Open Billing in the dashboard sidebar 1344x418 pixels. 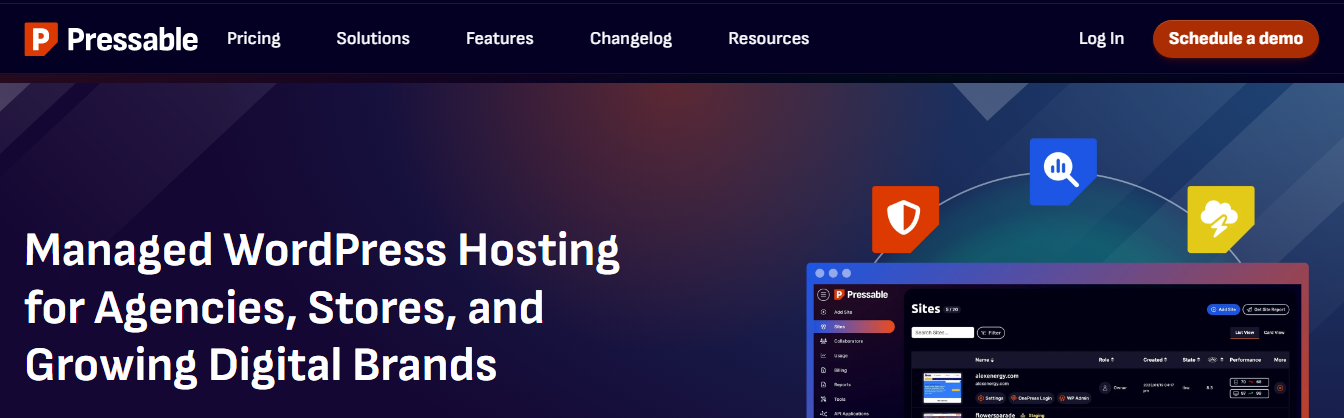tap(840, 369)
